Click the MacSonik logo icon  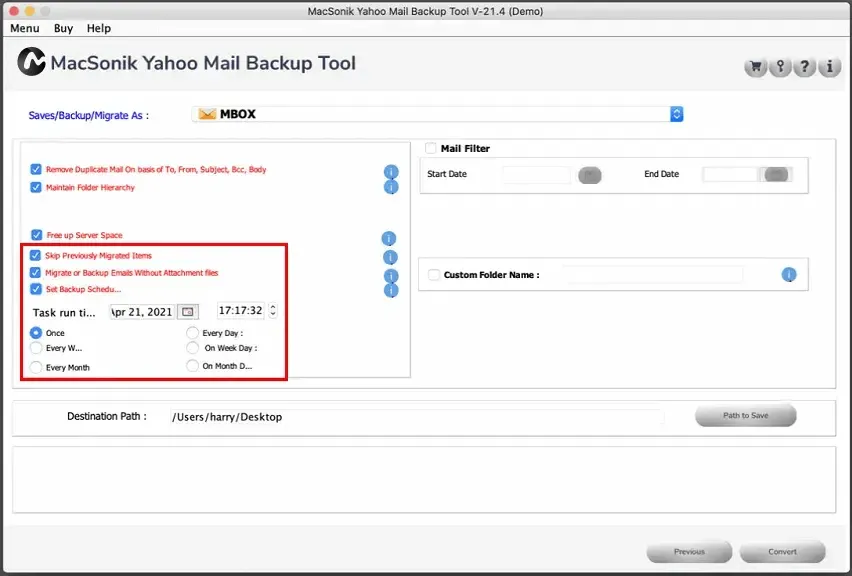tap(31, 61)
